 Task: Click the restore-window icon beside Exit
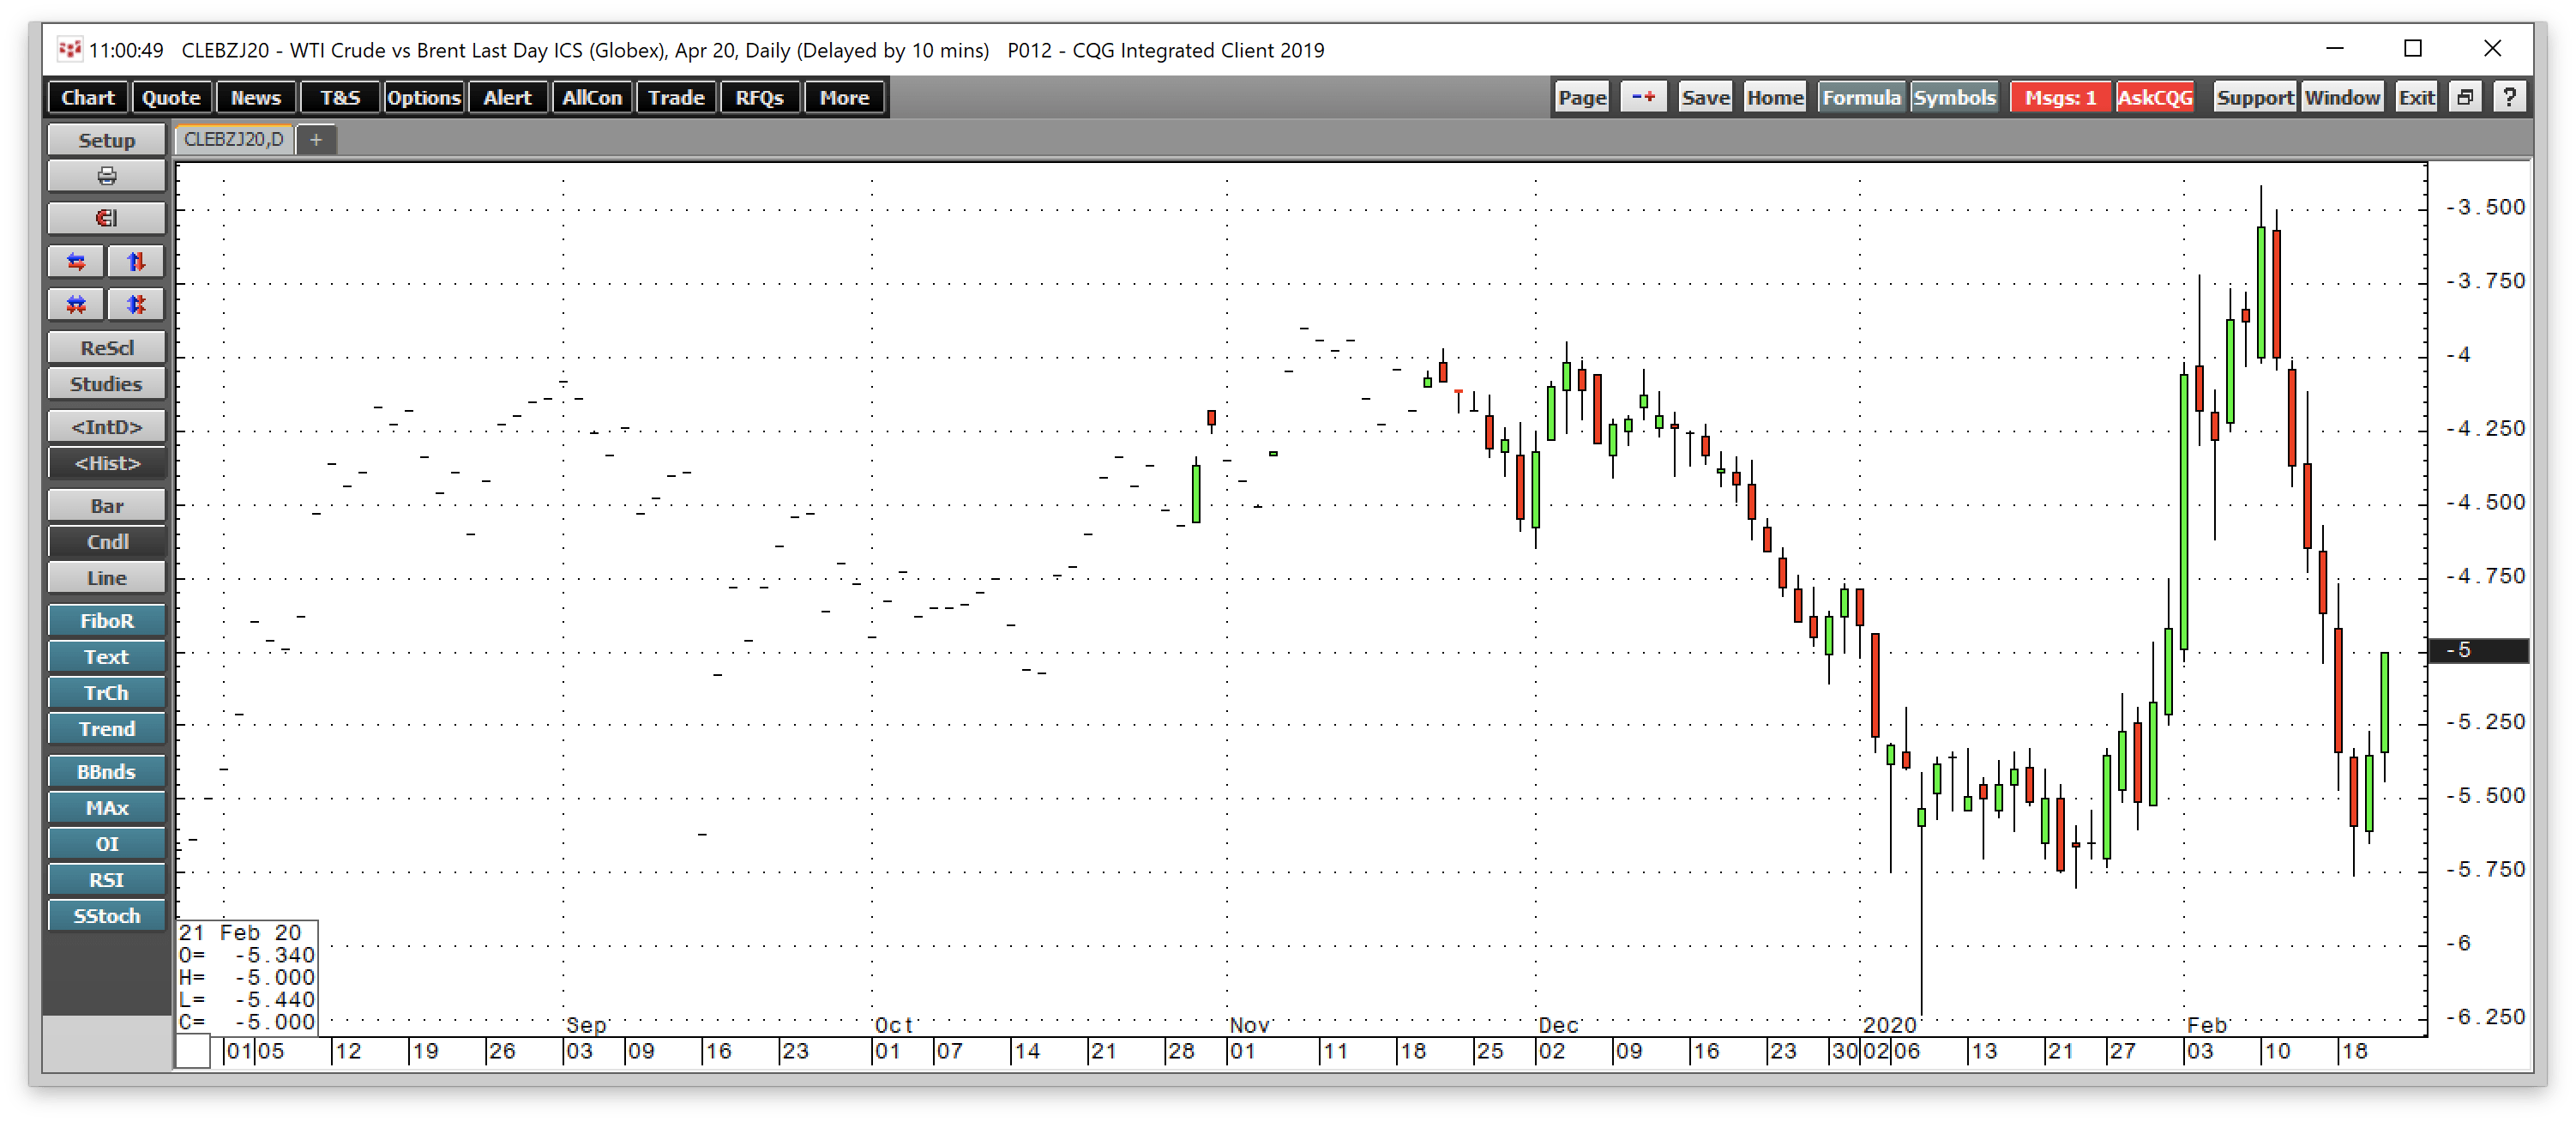(x=2465, y=97)
